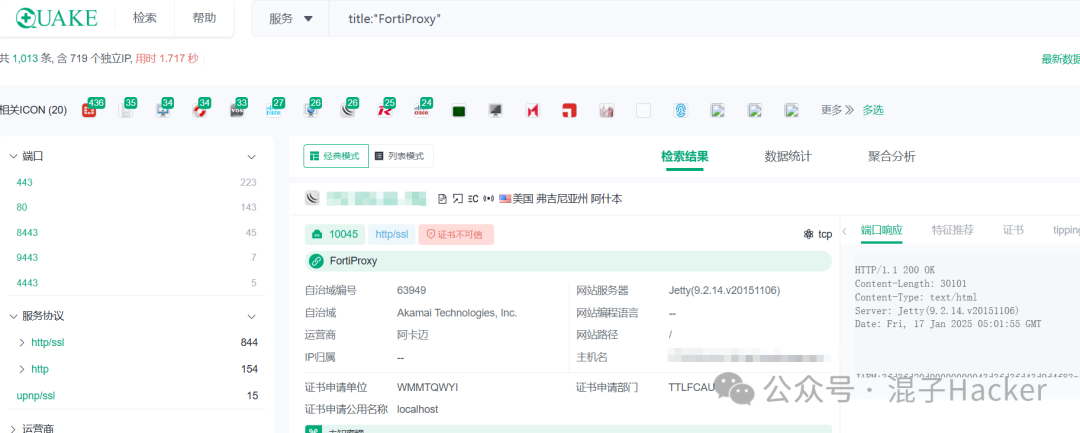Filter by port 4443
1080x433 pixels.
point(28,283)
